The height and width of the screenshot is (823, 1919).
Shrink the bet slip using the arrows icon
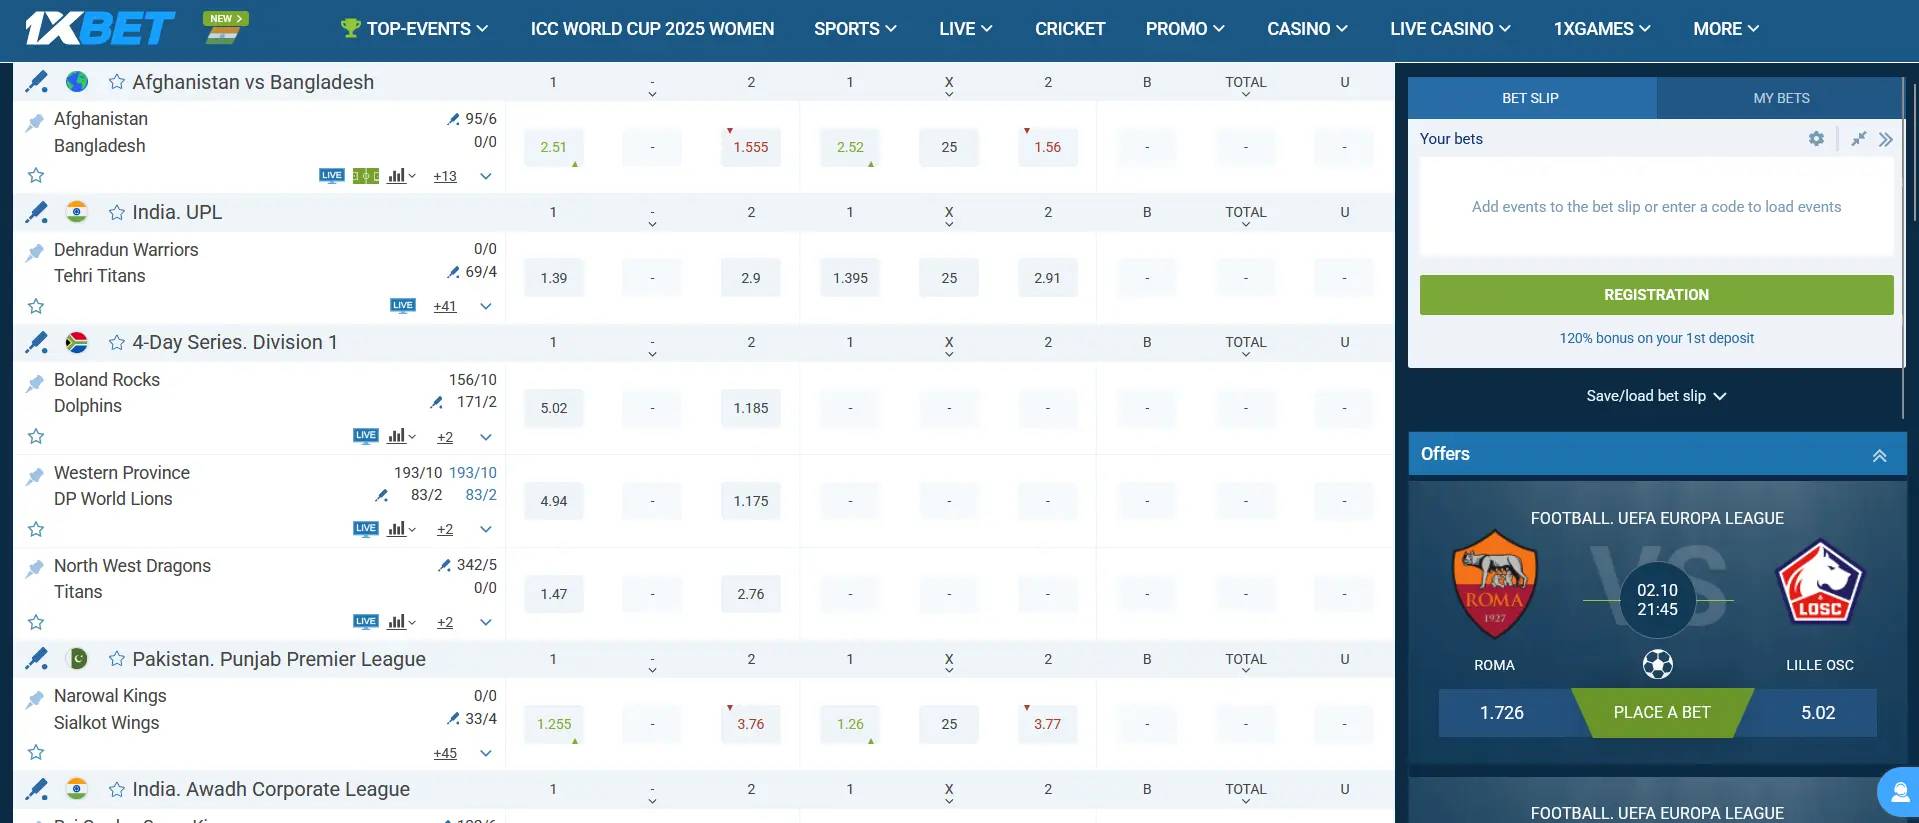tap(1858, 139)
